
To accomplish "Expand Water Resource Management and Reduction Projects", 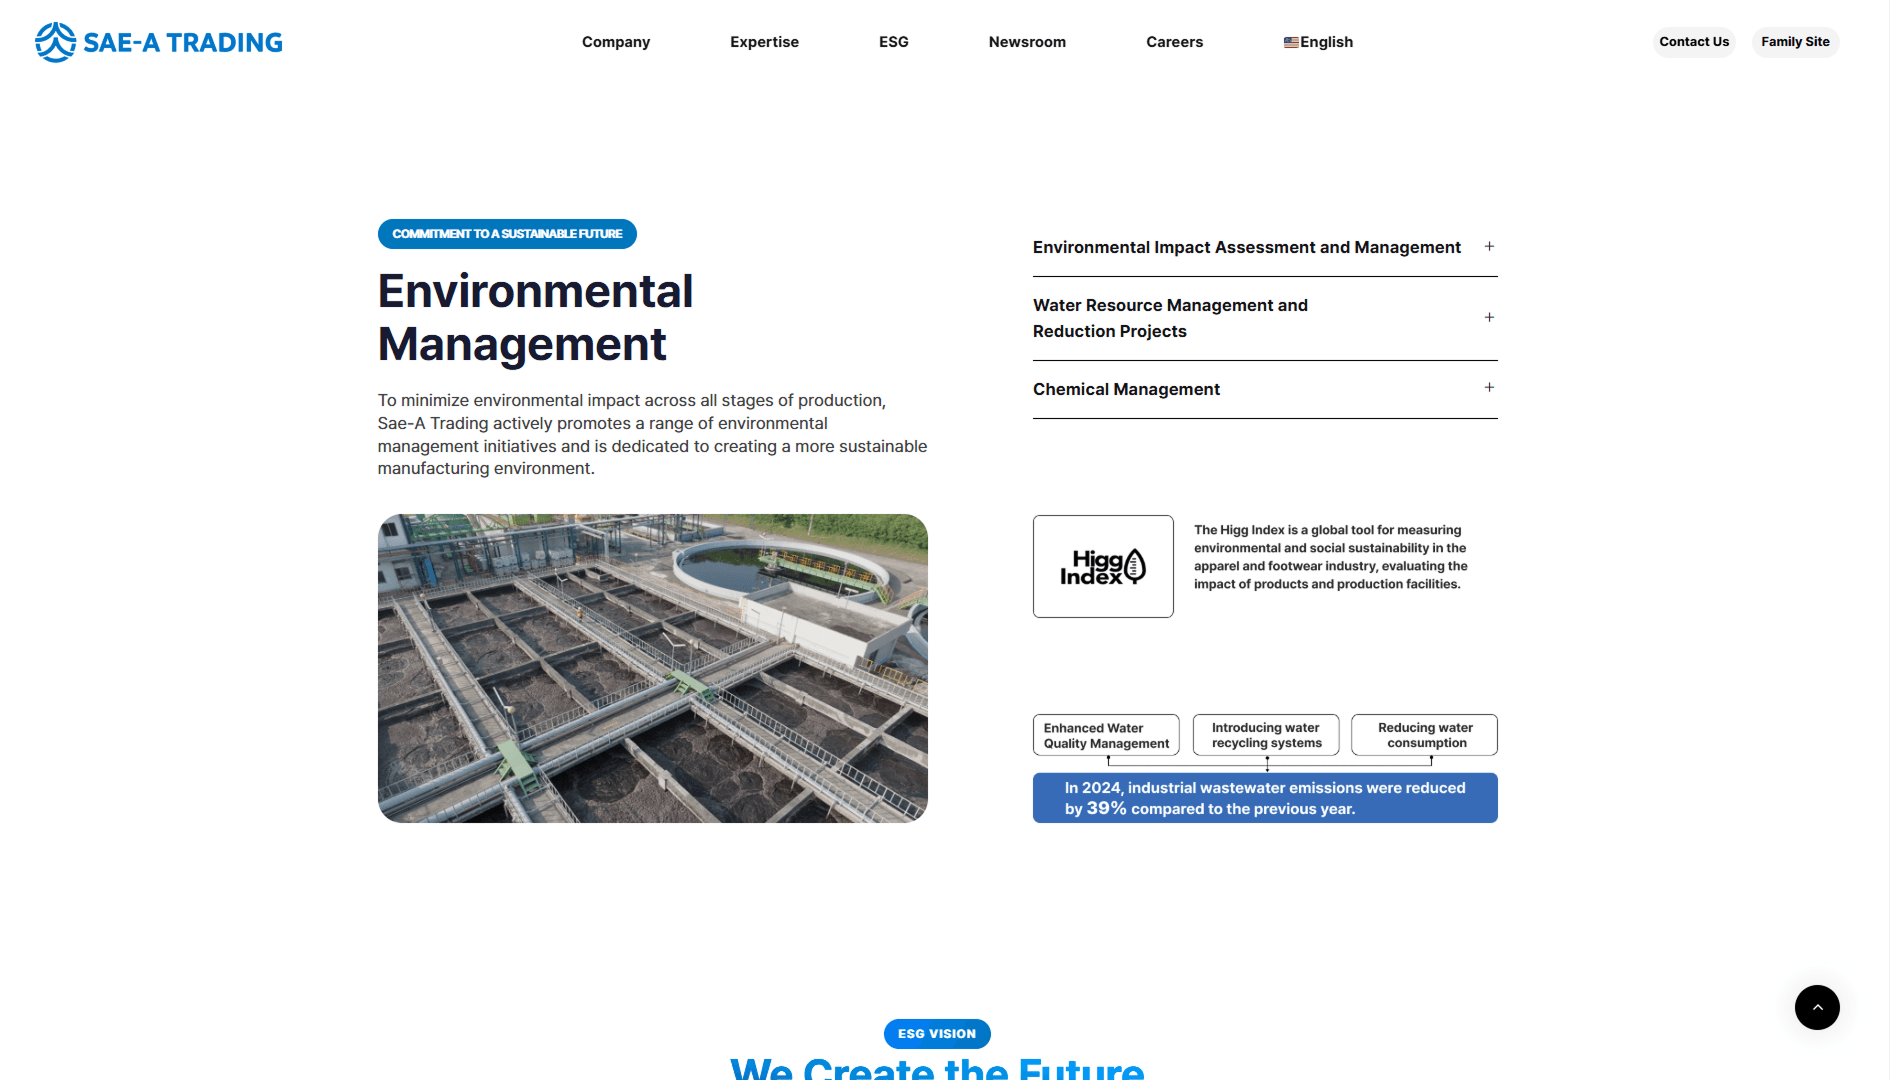I will coord(1265,318).
